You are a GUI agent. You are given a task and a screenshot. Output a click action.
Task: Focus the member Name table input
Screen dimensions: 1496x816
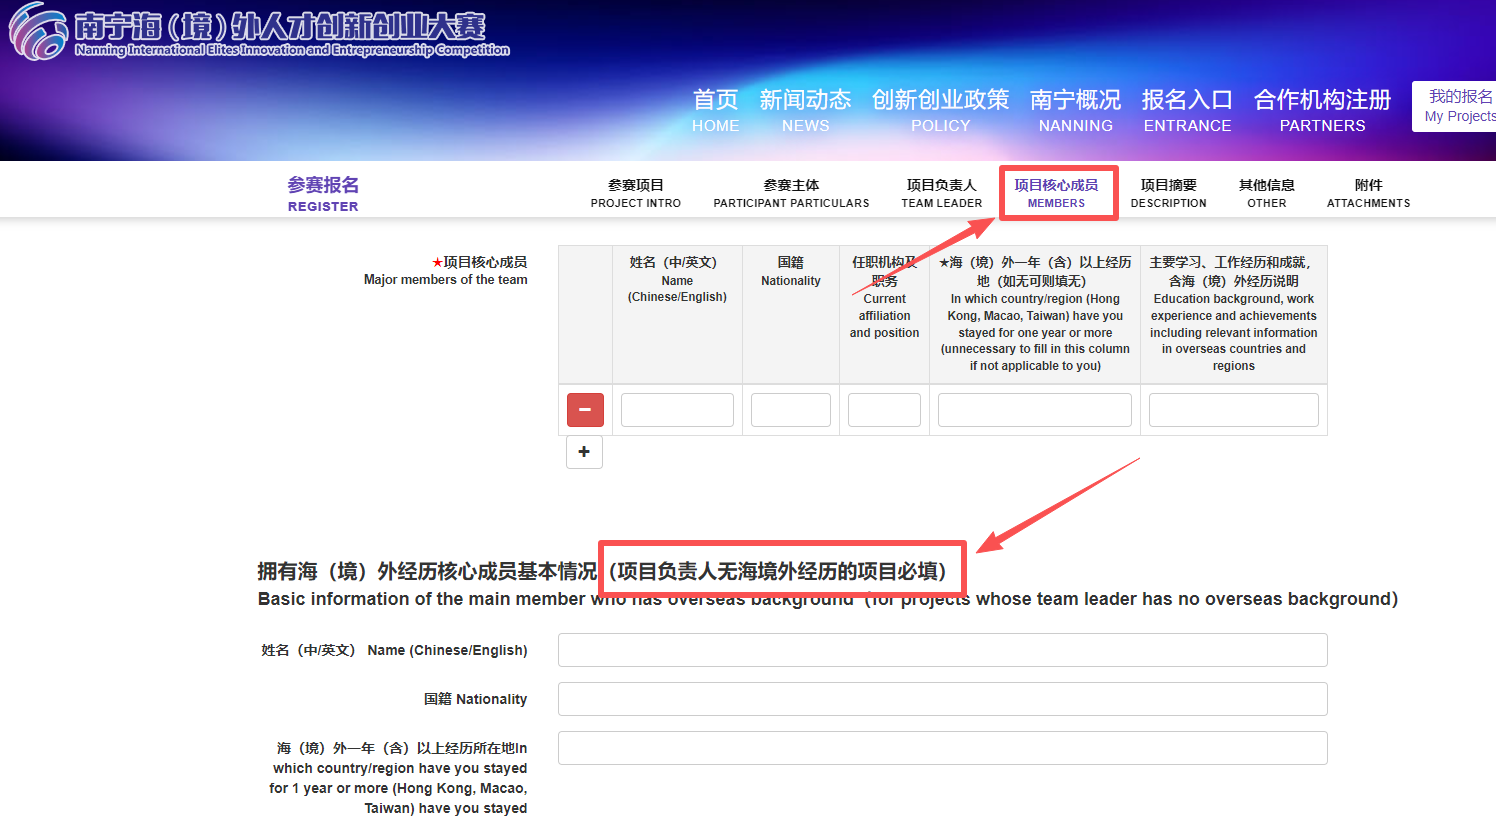point(677,410)
